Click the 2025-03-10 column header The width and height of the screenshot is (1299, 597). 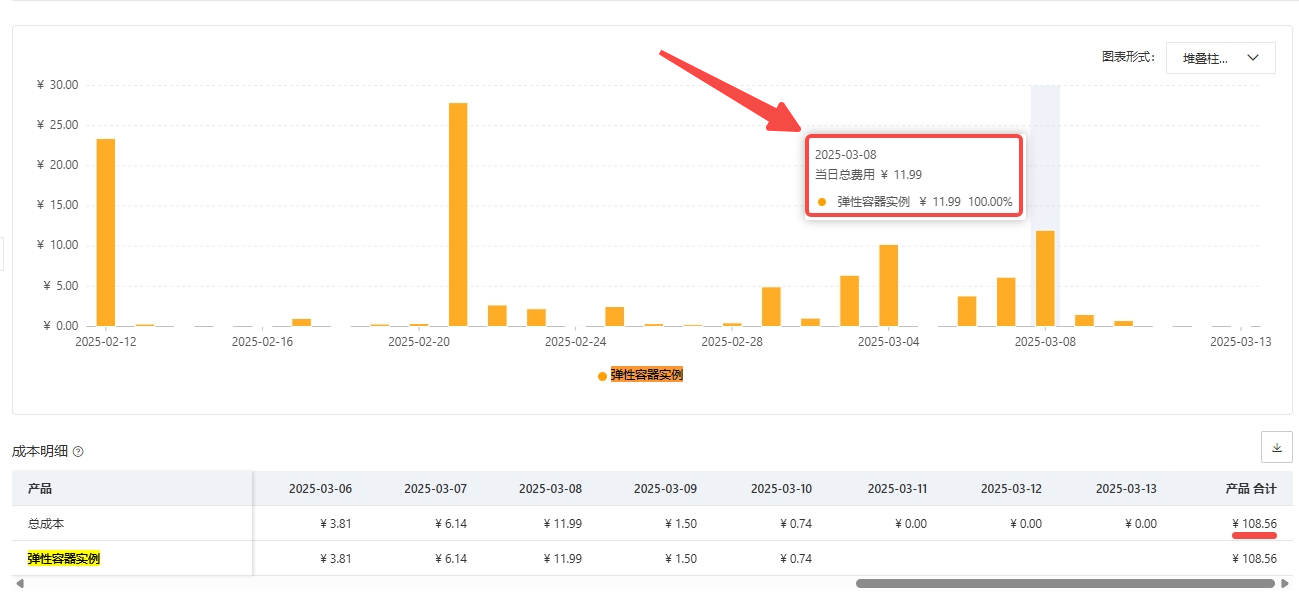pyautogui.click(x=781, y=489)
